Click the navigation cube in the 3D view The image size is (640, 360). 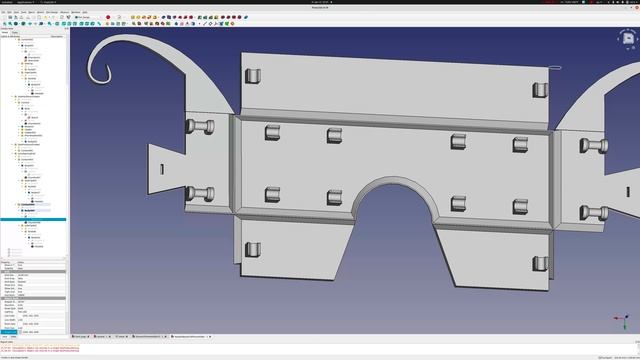click(629, 38)
